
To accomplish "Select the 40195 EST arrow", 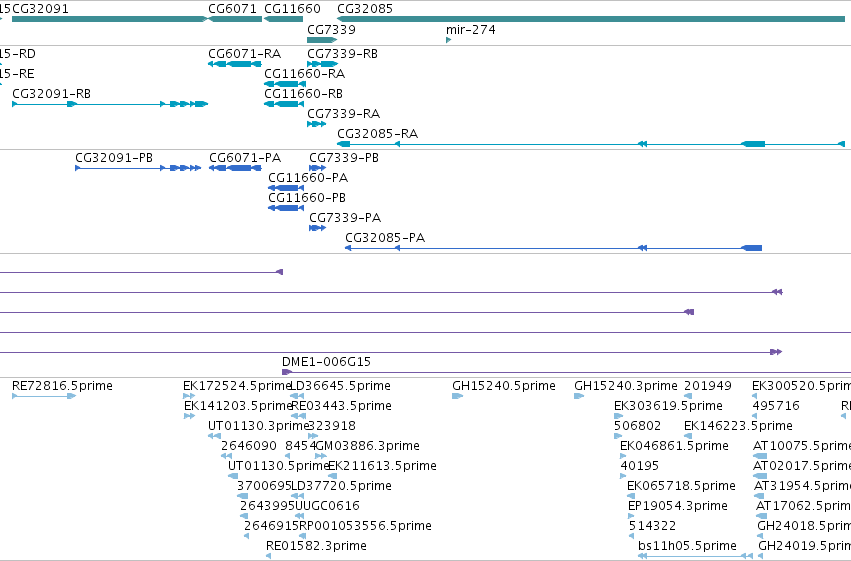I will pos(623,476).
